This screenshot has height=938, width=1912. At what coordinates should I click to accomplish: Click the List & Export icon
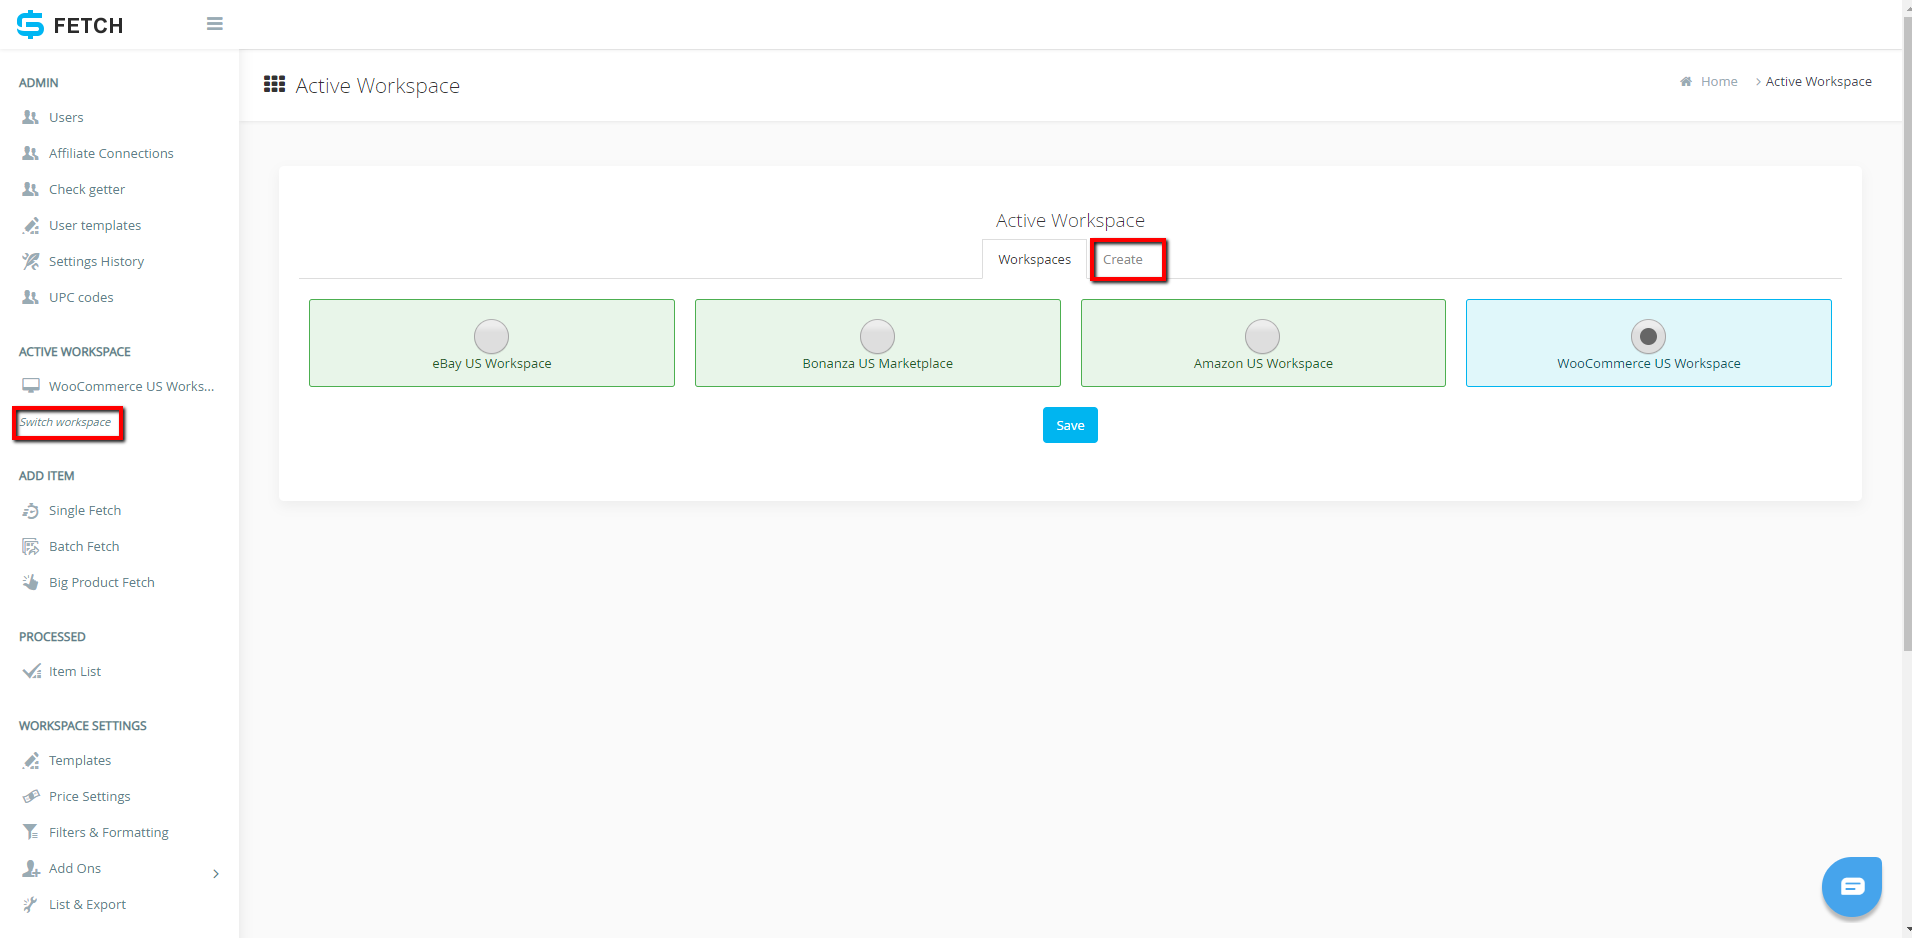(31, 904)
